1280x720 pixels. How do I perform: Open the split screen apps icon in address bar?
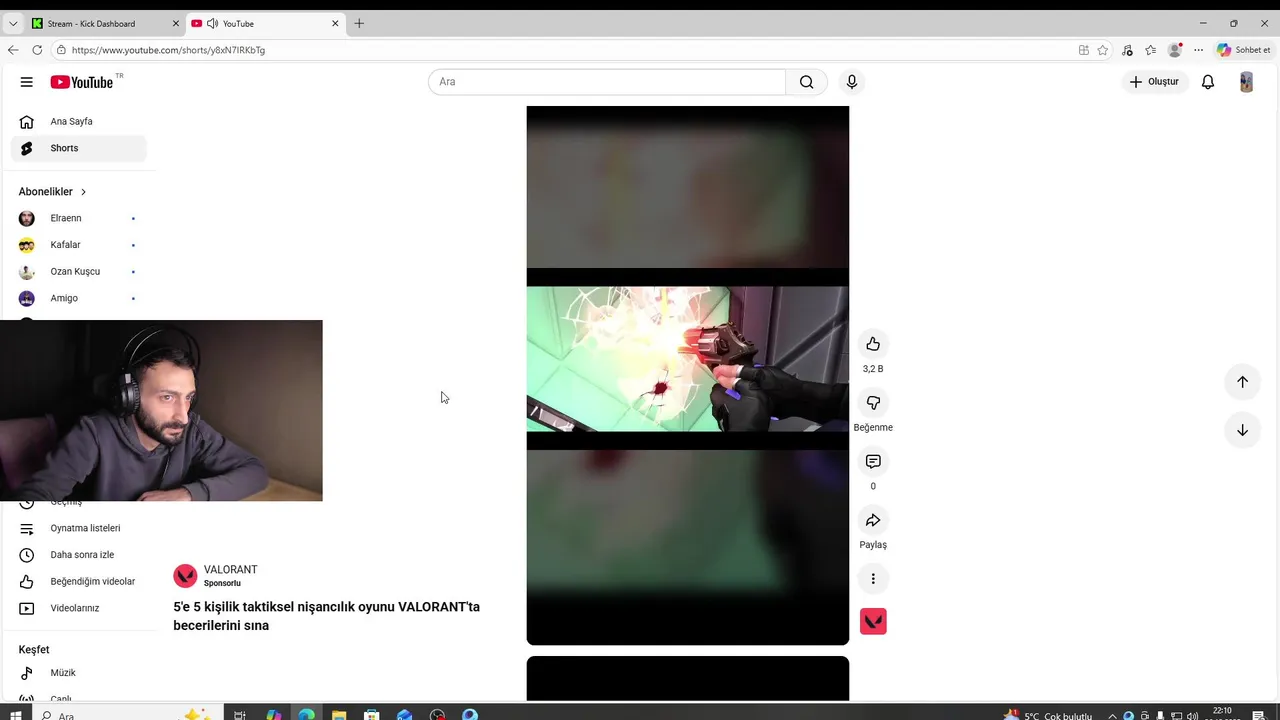[x=1083, y=50]
